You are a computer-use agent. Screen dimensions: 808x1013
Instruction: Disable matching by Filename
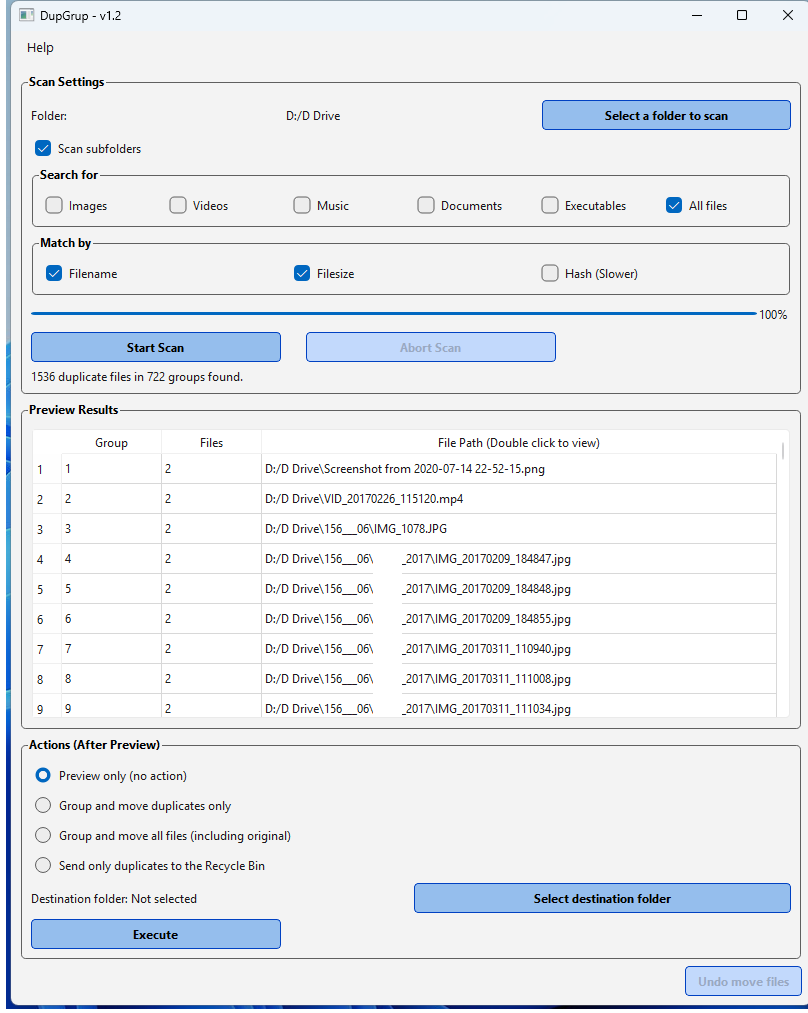coord(54,271)
